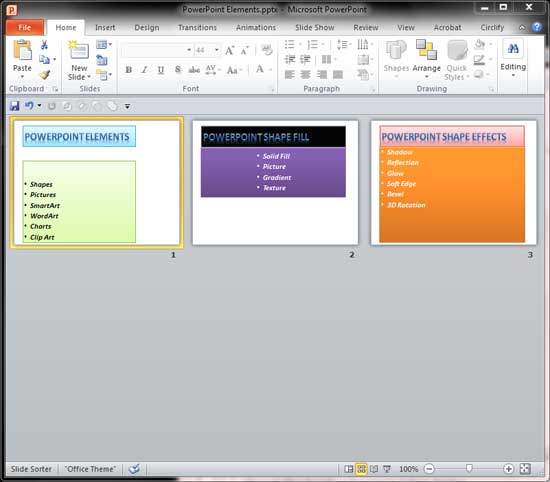Click the zoom in plus button
This screenshot has height=482, width=550.
pyautogui.click(x=508, y=469)
